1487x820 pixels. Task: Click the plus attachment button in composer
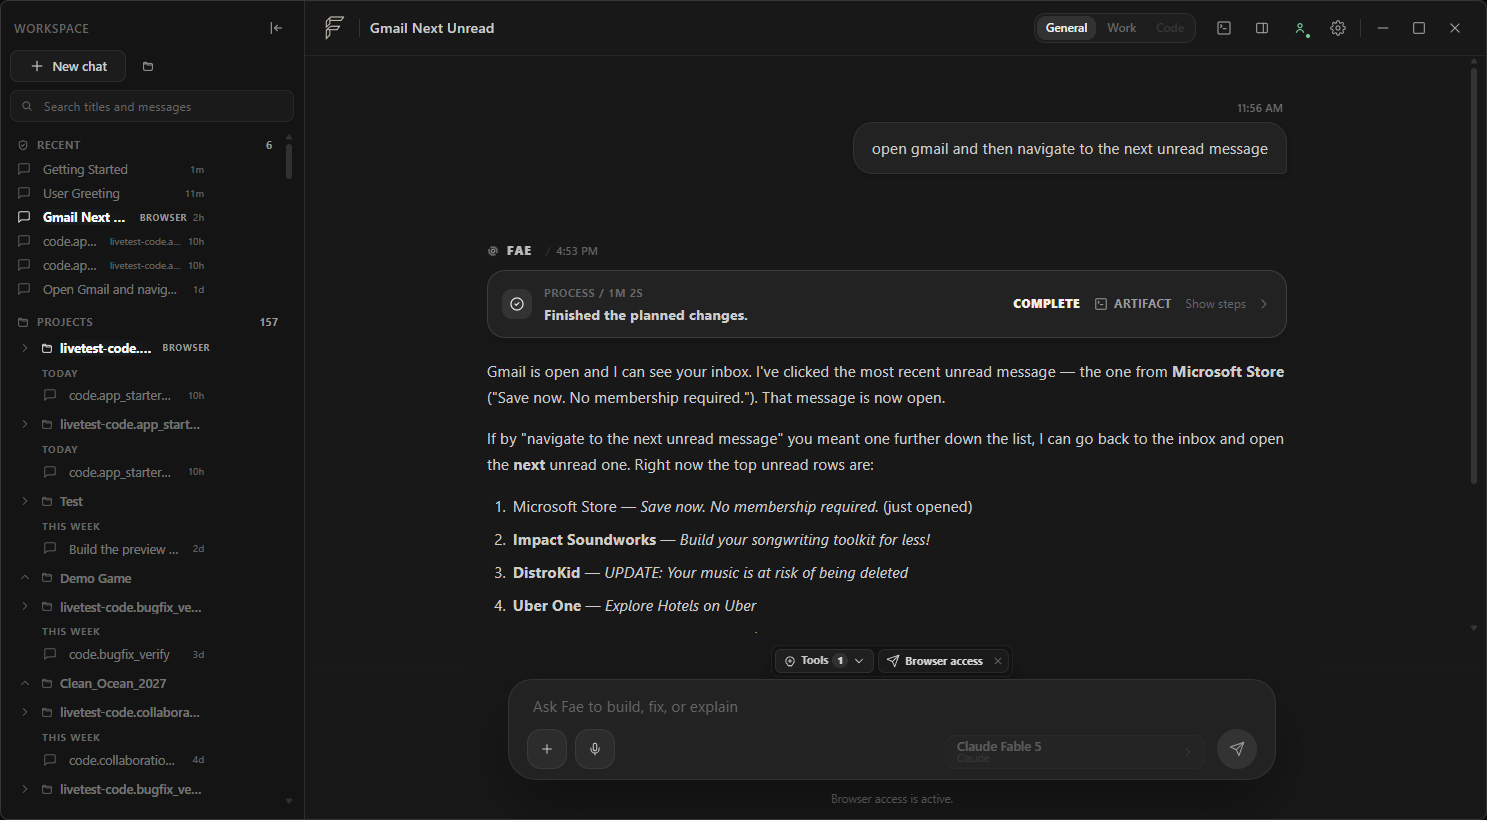(x=547, y=749)
